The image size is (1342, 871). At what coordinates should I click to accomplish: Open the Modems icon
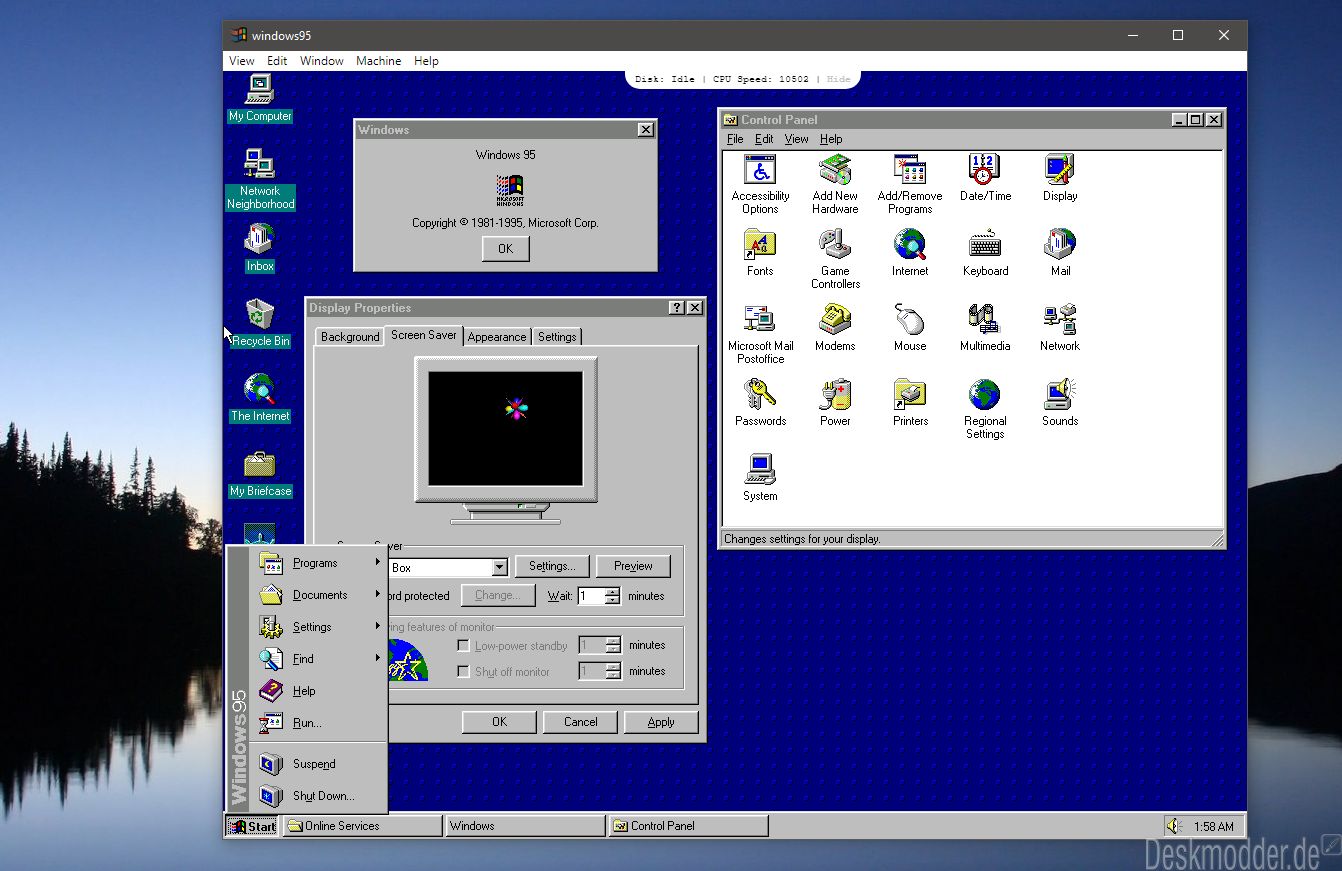pyautogui.click(x=835, y=328)
